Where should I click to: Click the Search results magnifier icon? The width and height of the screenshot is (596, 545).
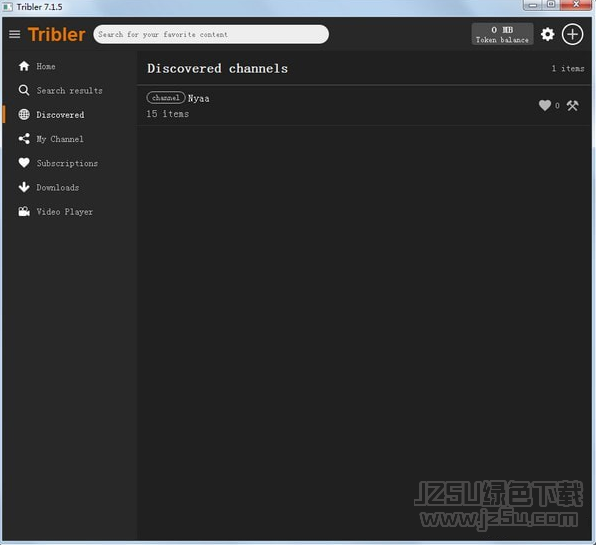point(24,90)
